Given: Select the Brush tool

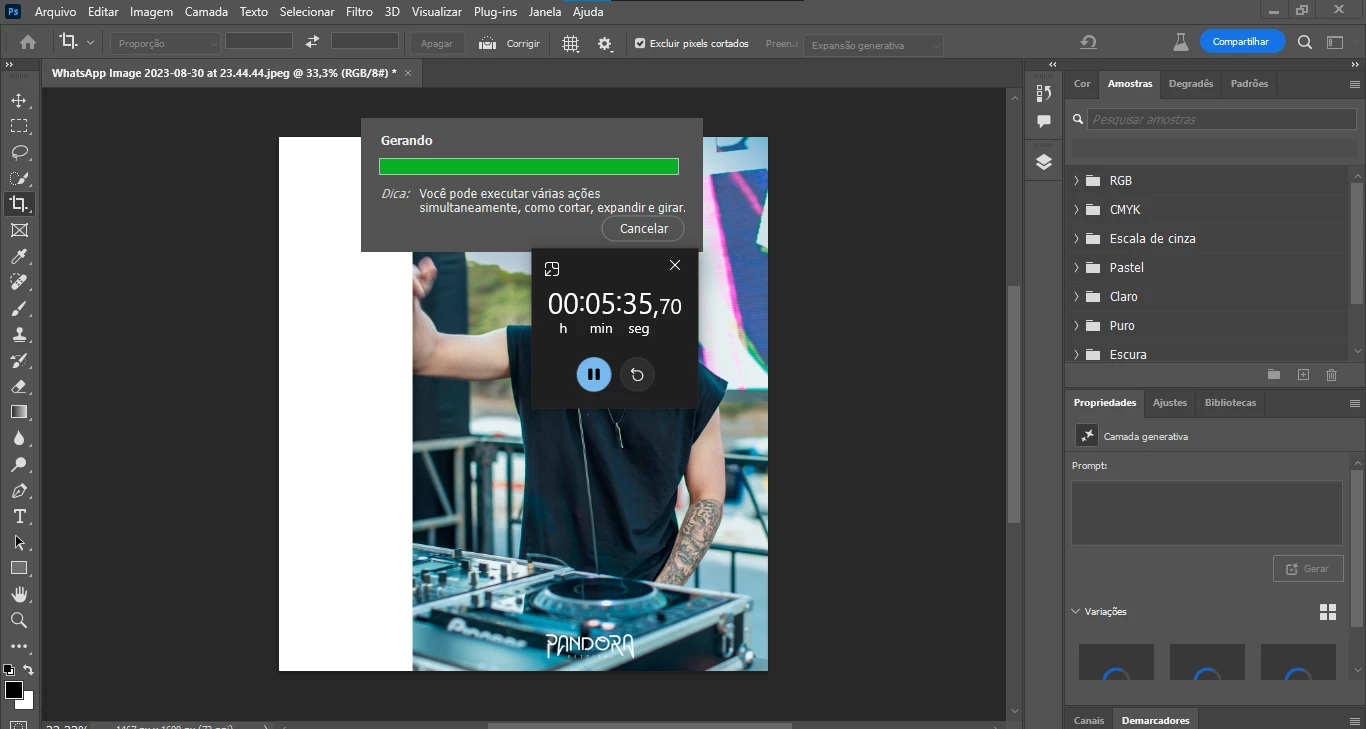Looking at the screenshot, I should (x=18, y=309).
